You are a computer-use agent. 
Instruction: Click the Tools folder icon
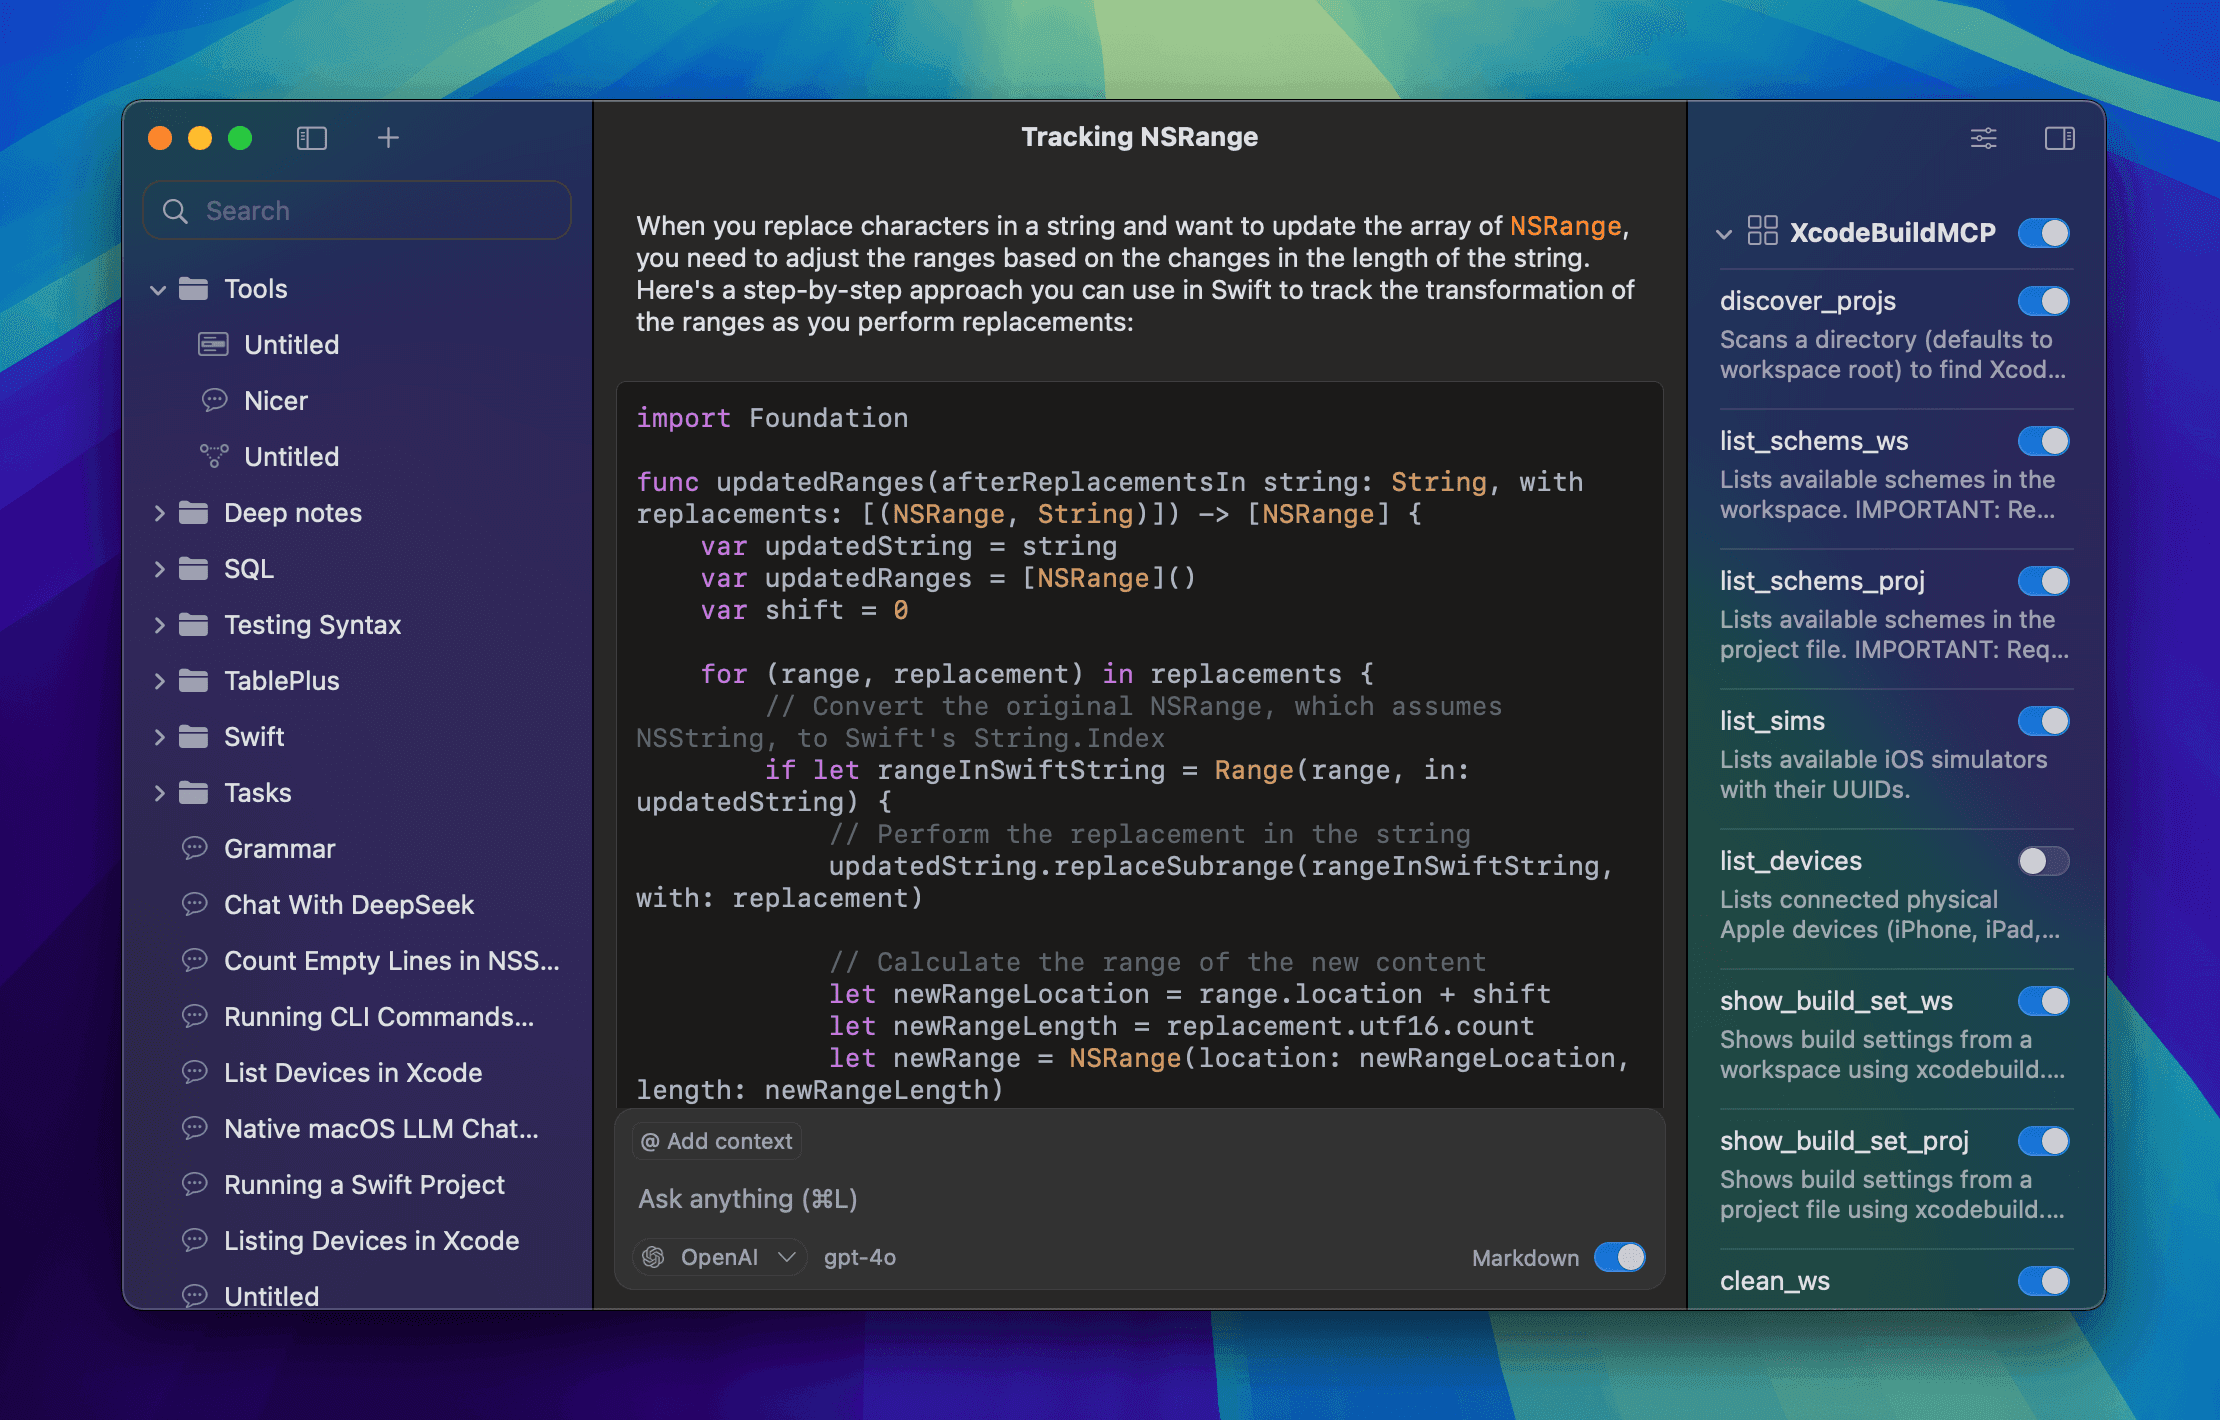click(x=194, y=289)
